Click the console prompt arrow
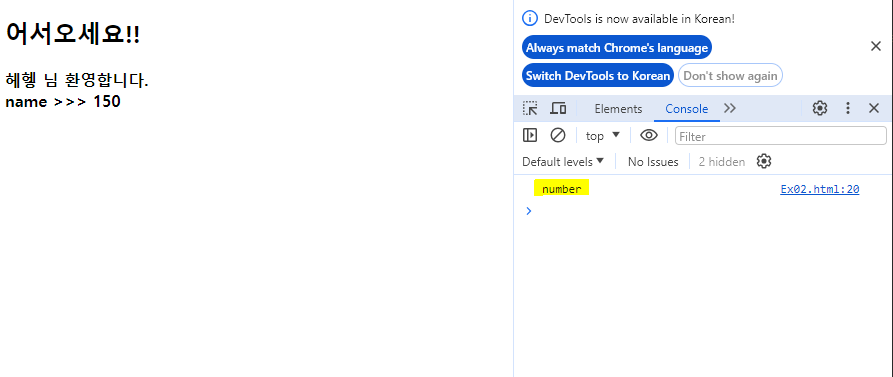Screen dimensions: 893x377 pos(529,211)
